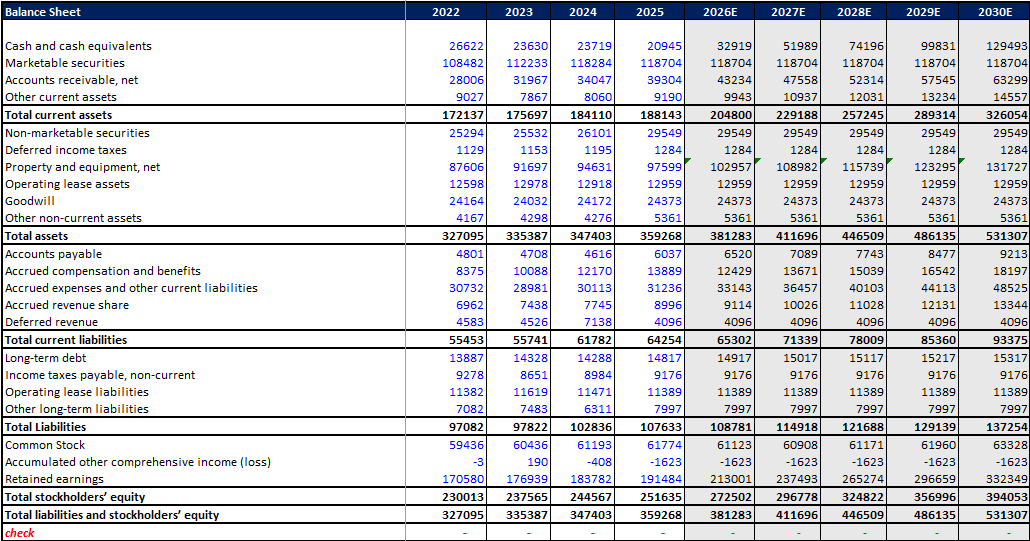Select Other current assets 2024 value 8060
Image resolution: width=1030 pixels, height=541 pixels.
[x=594, y=97]
